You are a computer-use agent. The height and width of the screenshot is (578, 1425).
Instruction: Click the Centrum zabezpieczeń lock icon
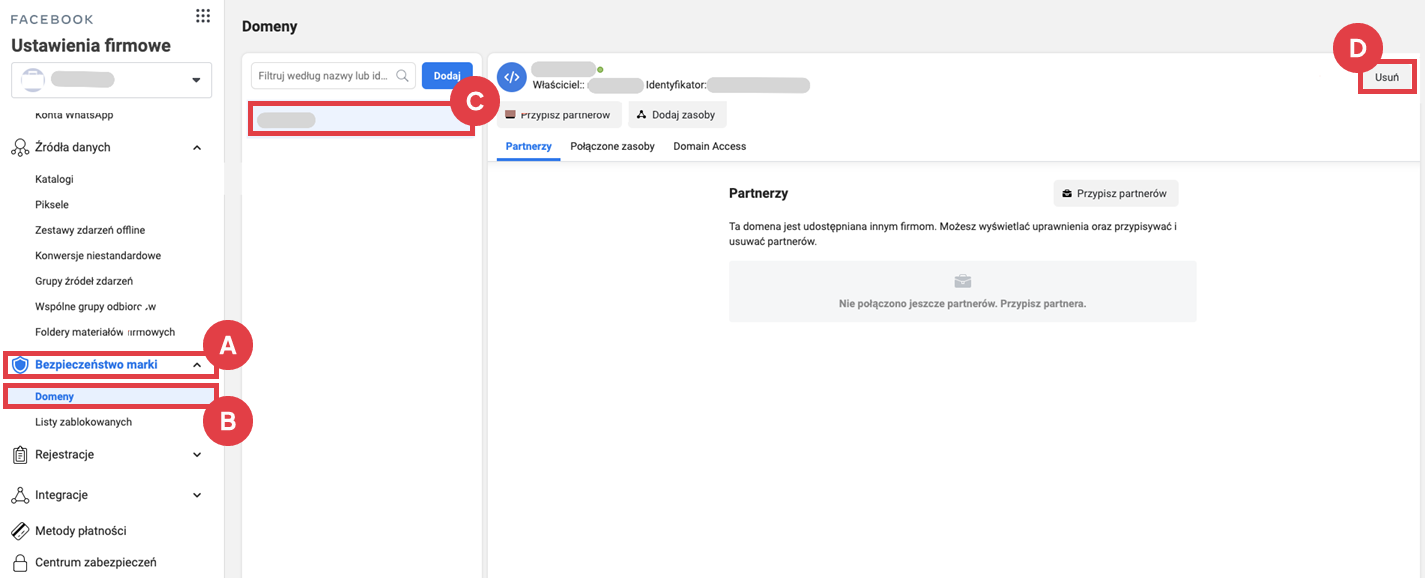pos(20,563)
